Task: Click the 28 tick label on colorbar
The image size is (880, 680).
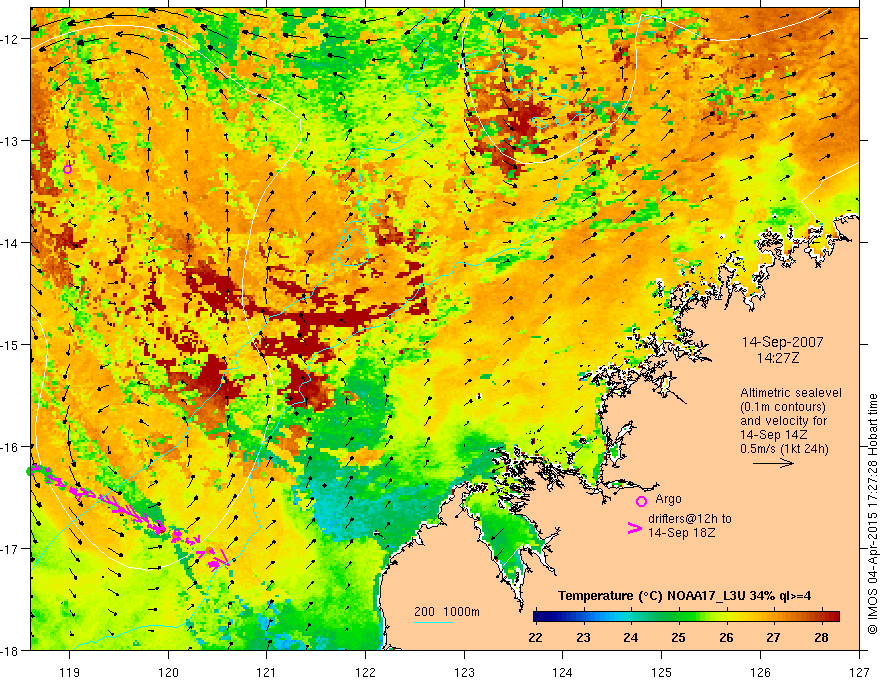Action: pos(821,637)
